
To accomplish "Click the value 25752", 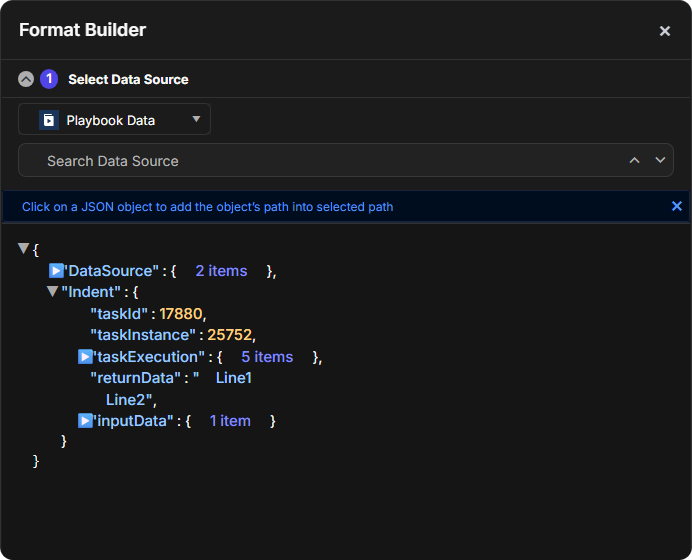I will pos(229,335).
